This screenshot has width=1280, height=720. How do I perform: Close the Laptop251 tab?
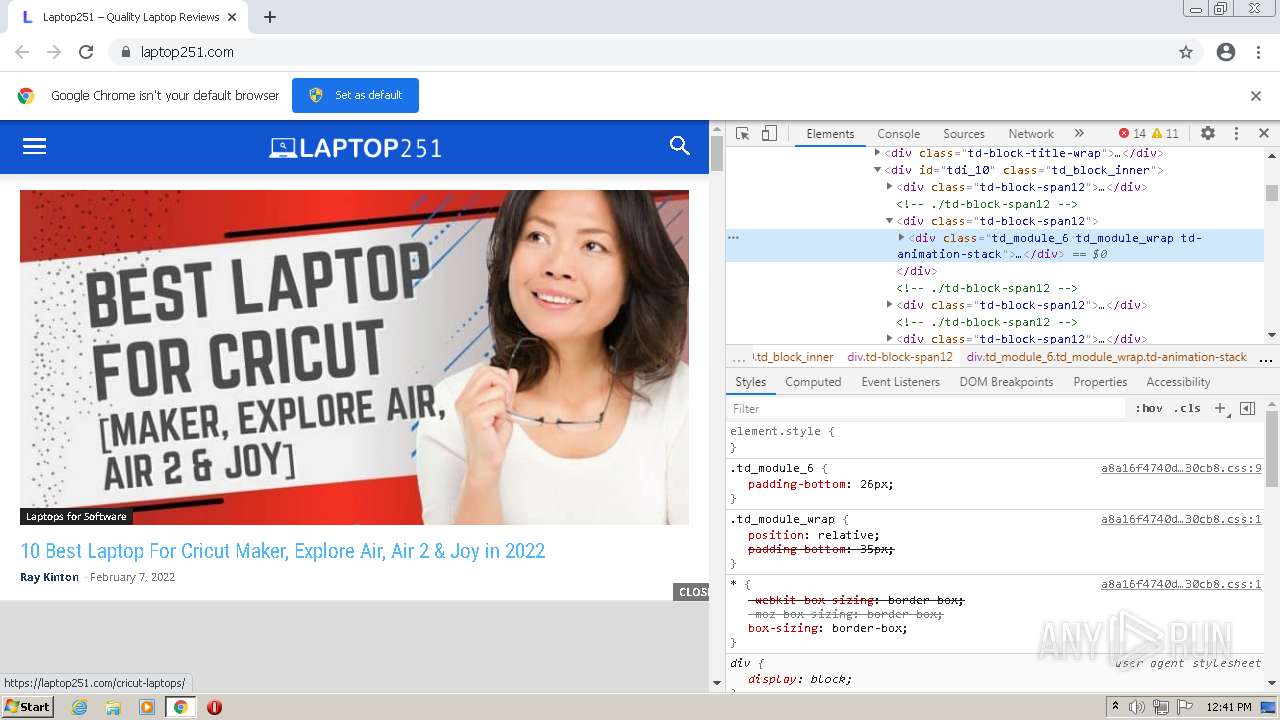click(x=232, y=17)
